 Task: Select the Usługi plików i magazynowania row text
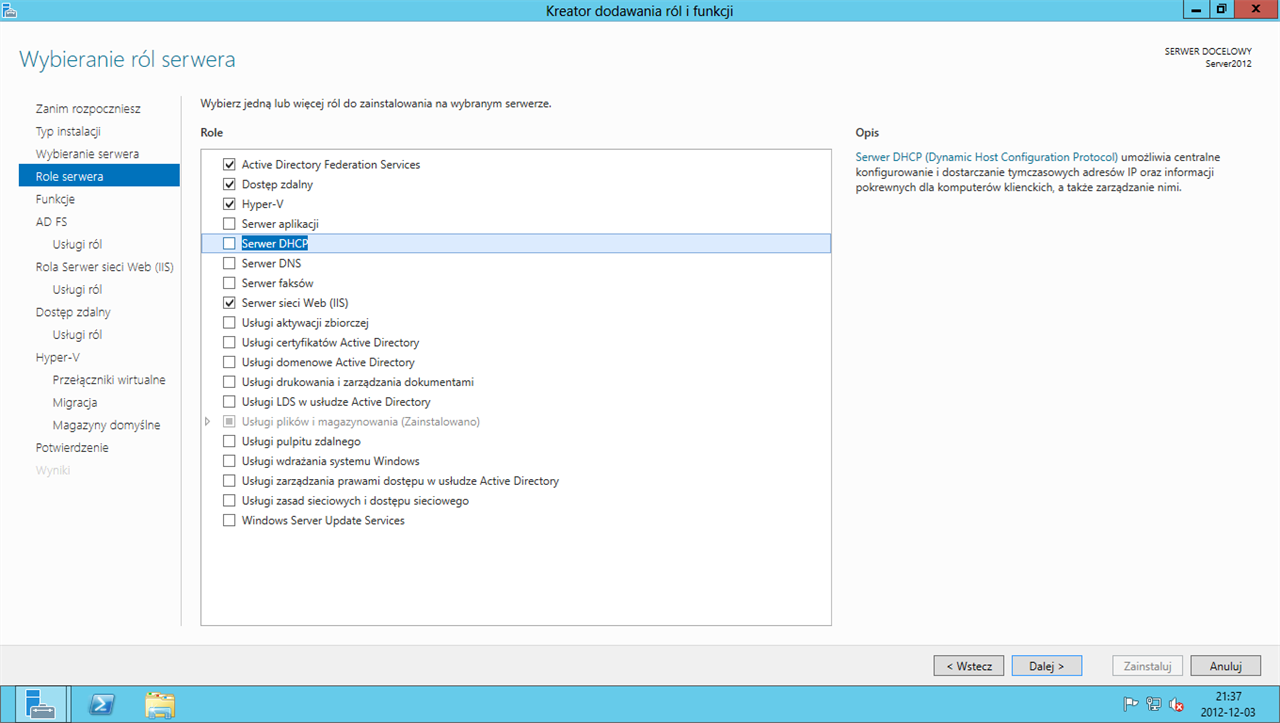pyautogui.click(x=360, y=422)
